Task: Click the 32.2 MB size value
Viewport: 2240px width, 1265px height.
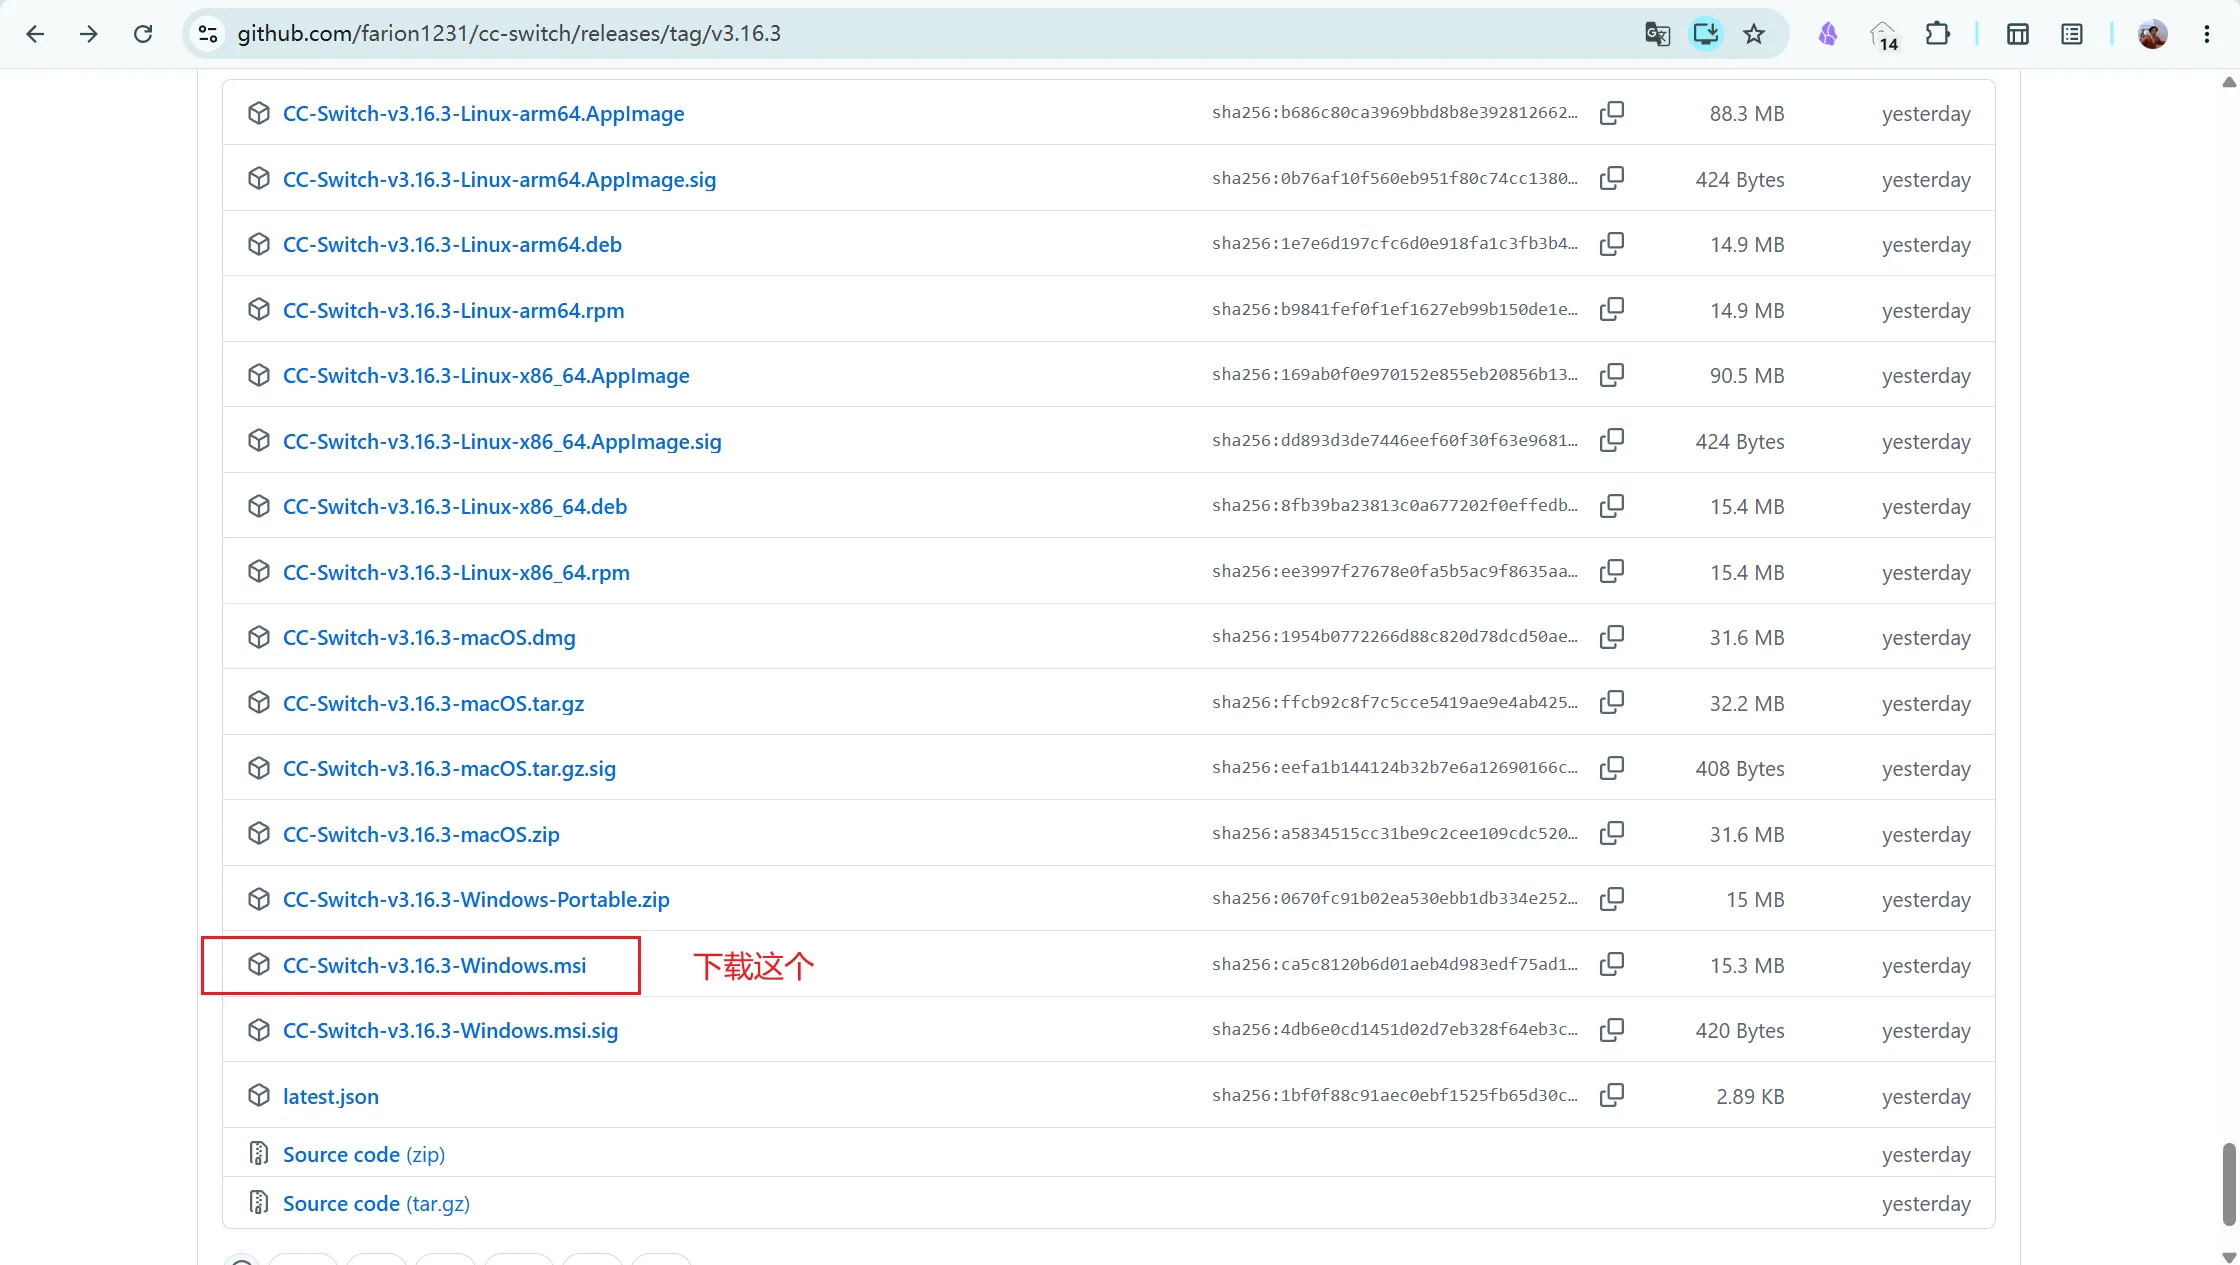Action: click(1747, 704)
